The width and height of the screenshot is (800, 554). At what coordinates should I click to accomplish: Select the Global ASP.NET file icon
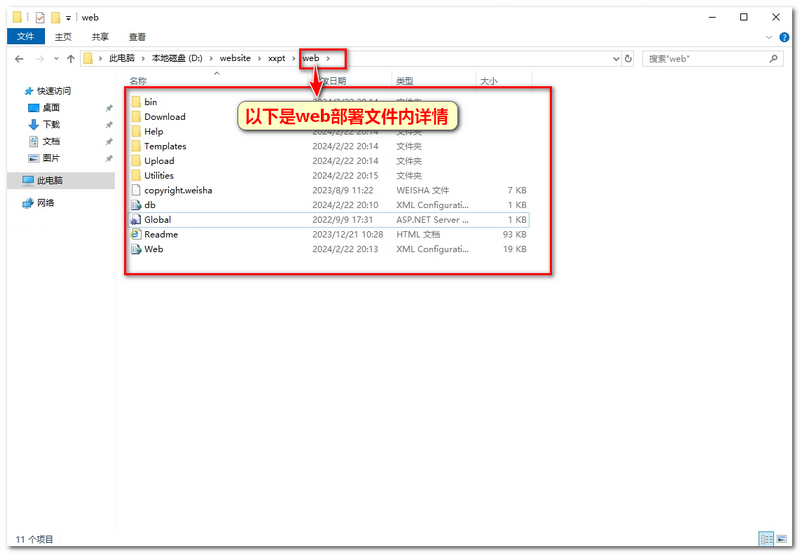point(135,219)
